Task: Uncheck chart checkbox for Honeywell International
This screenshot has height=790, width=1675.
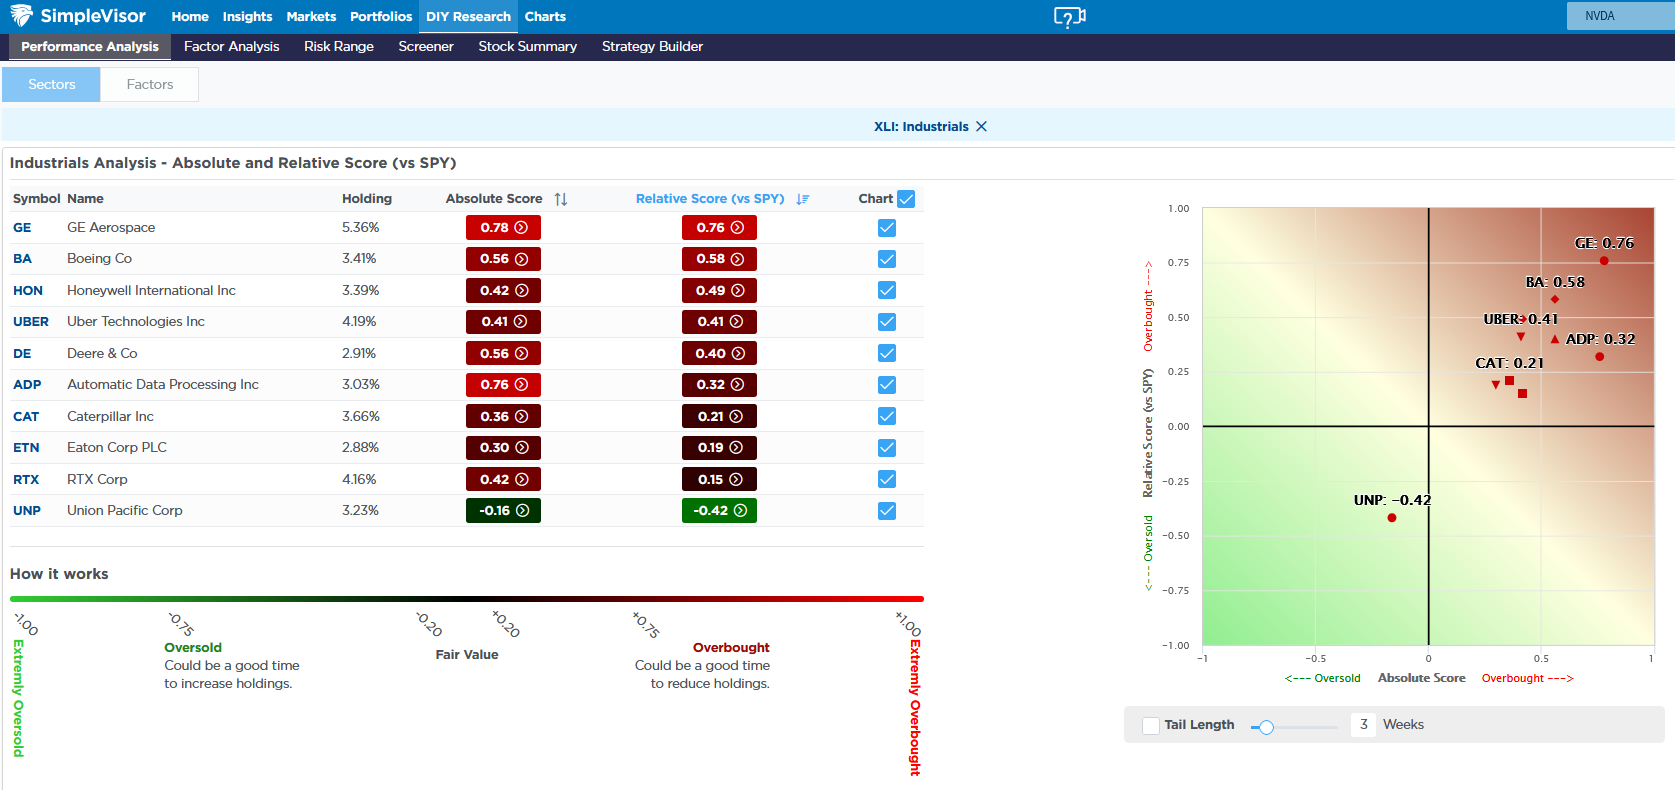Action: 887,290
